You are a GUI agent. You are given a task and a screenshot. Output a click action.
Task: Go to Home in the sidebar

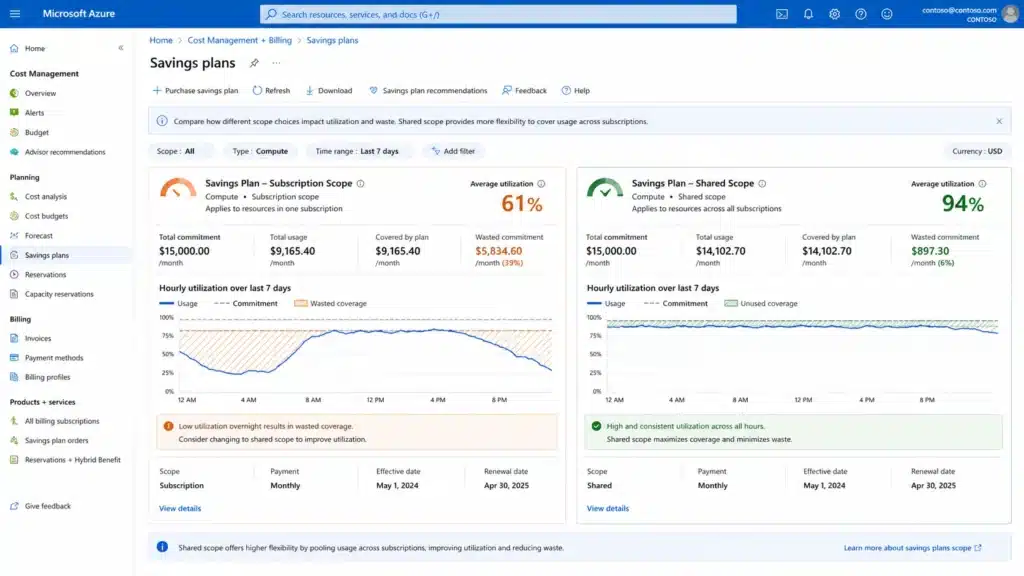pyautogui.click(x=35, y=48)
